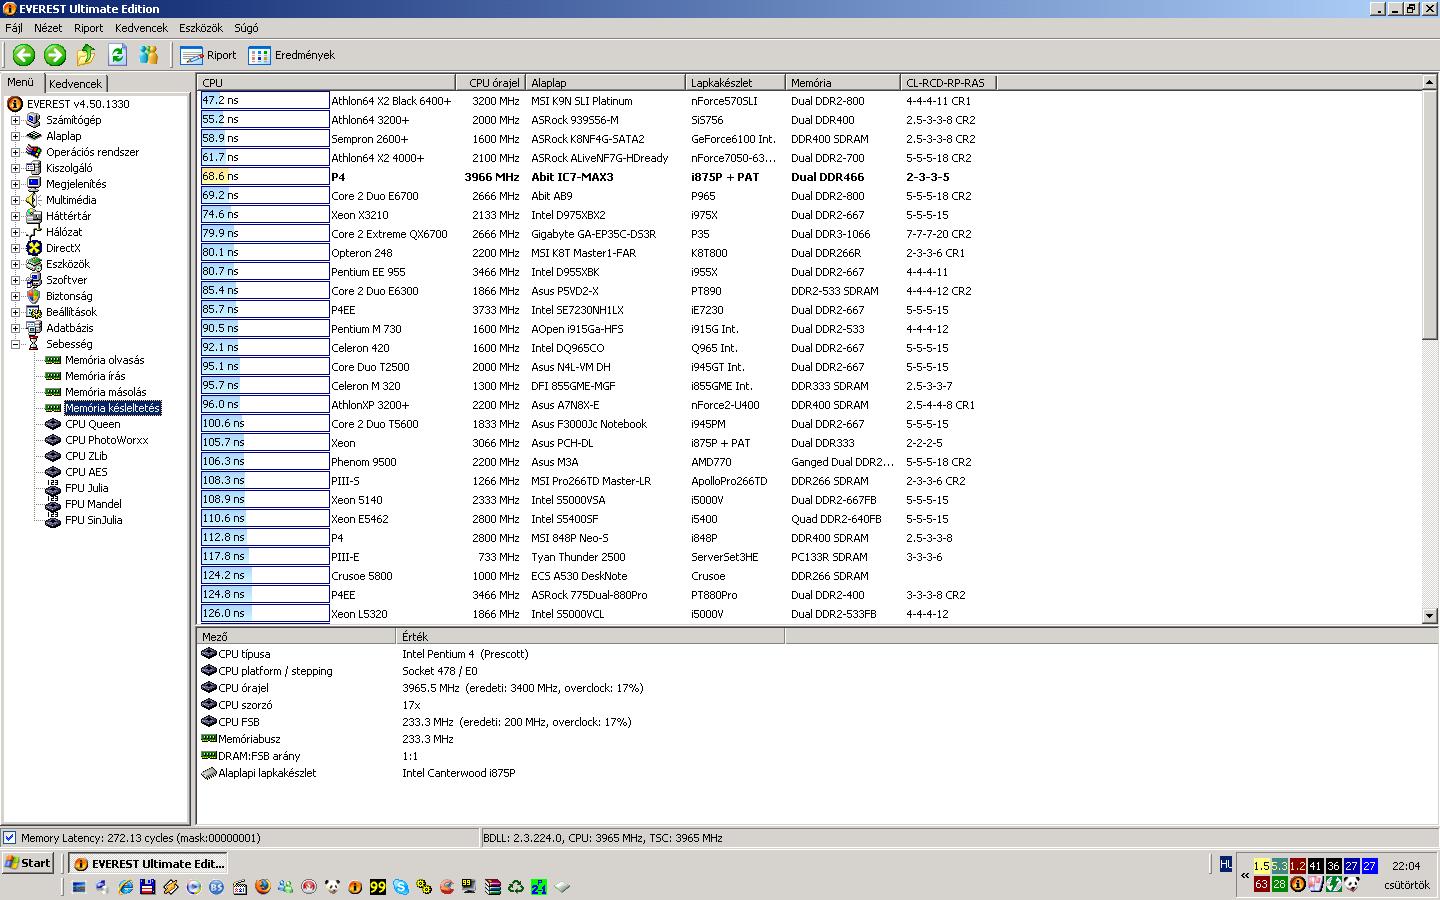Expand the Multimédia tree node
Image resolution: width=1440 pixels, height=900 pixels.
tap(15, 200)
